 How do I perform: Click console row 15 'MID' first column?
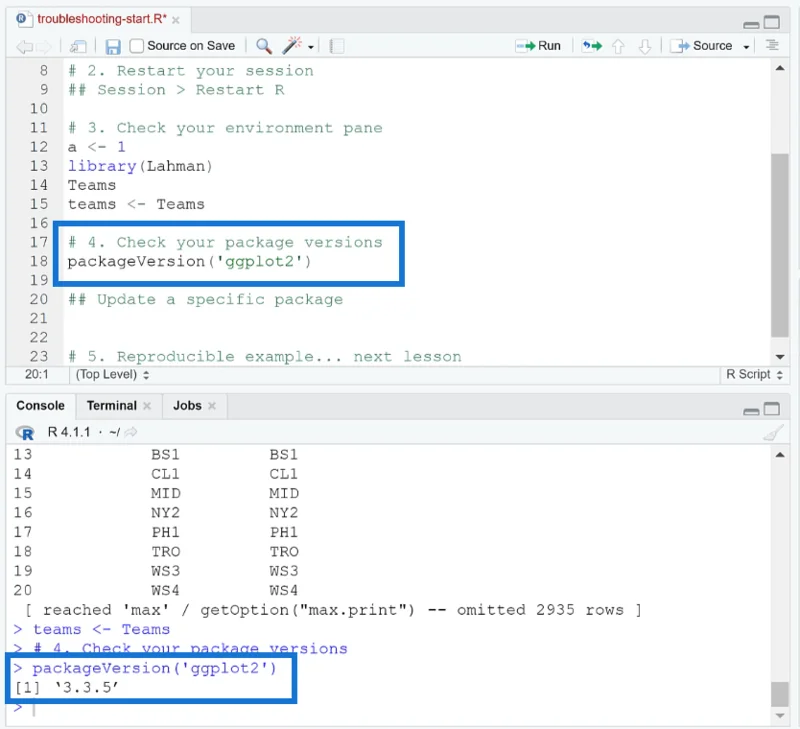pos(166,493)
